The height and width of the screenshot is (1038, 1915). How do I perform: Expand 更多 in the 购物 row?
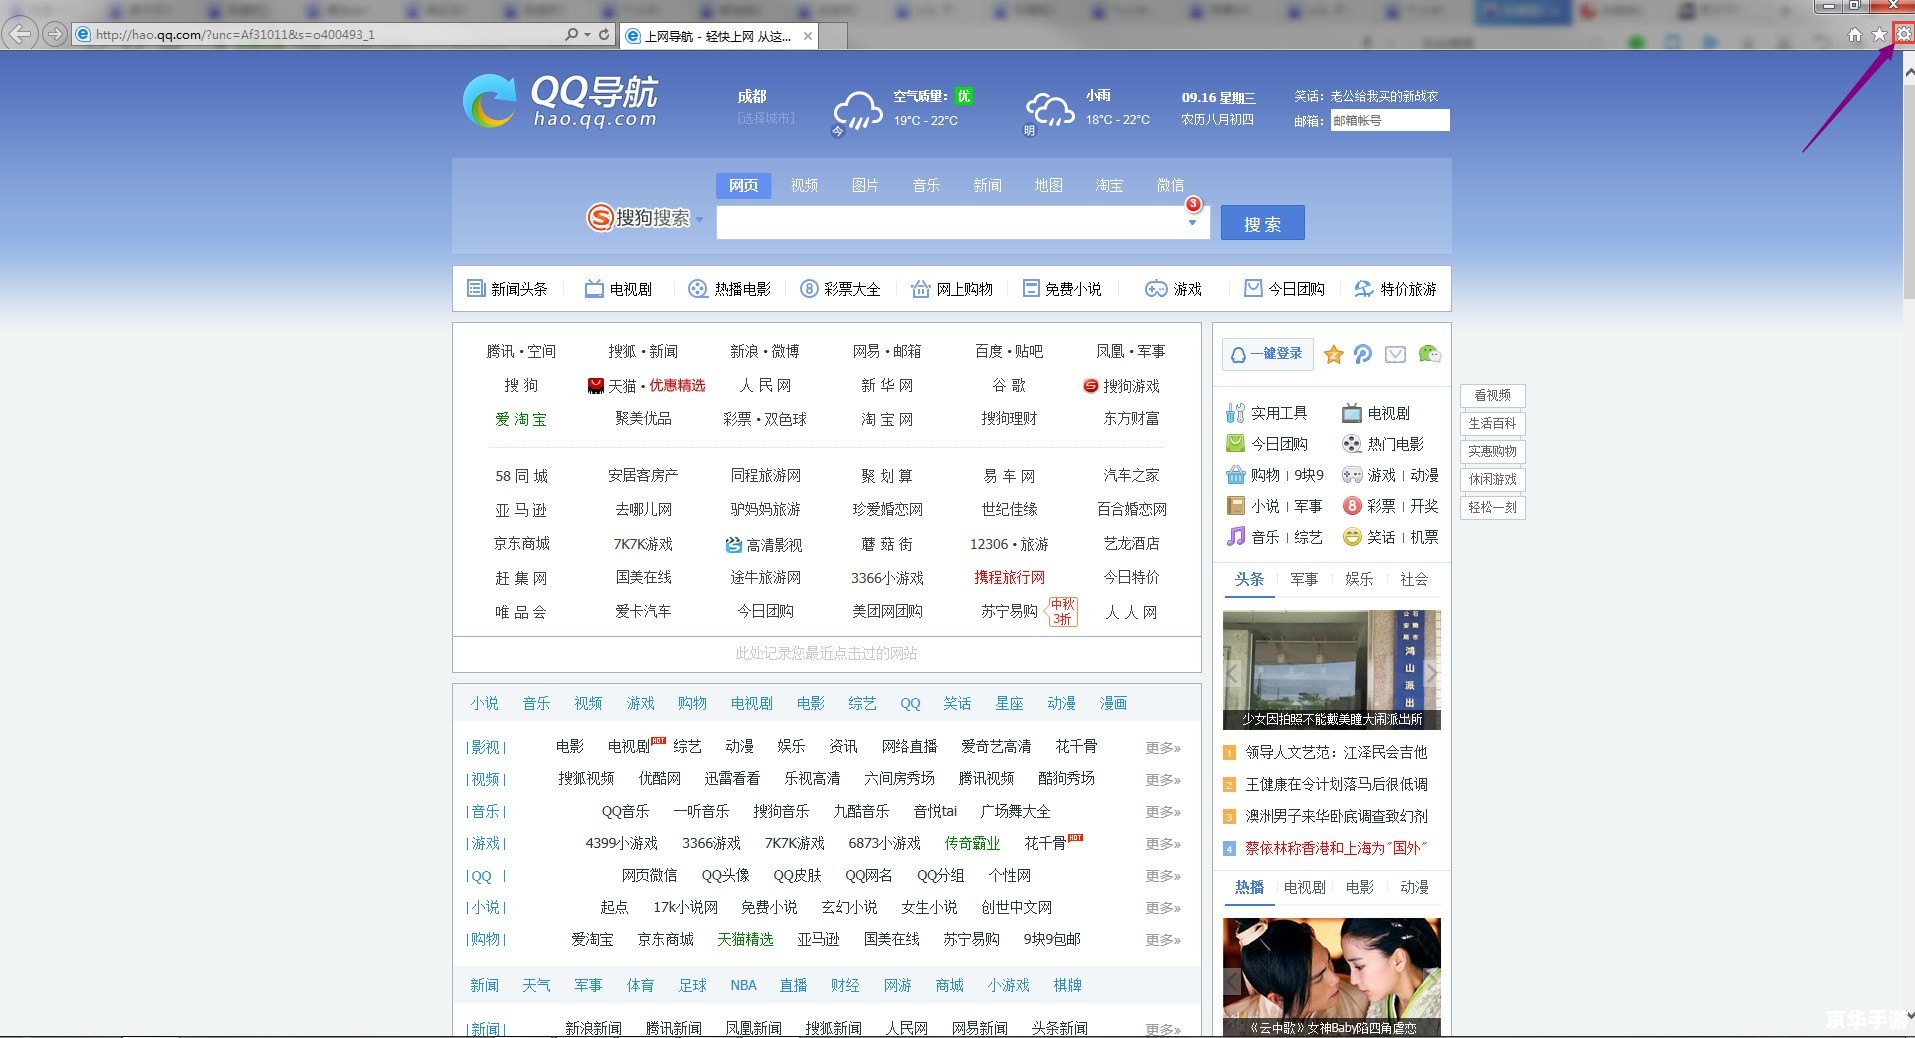1163,940
